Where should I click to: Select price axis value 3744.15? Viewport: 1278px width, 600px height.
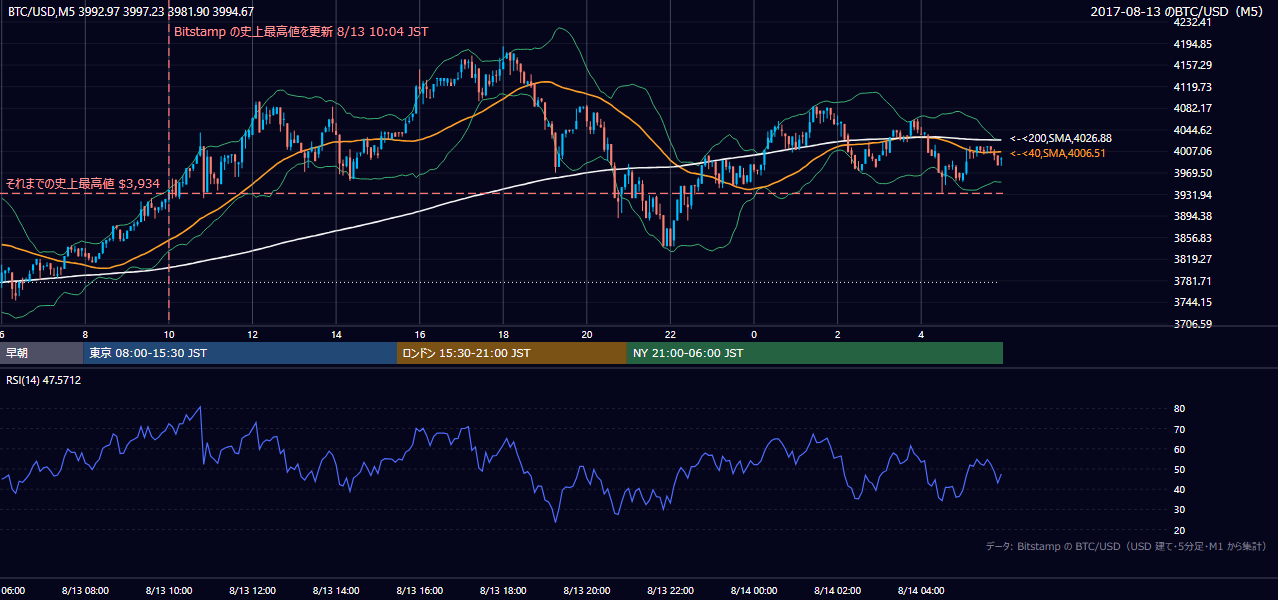pyautogui.click(x=1192, y=302)
